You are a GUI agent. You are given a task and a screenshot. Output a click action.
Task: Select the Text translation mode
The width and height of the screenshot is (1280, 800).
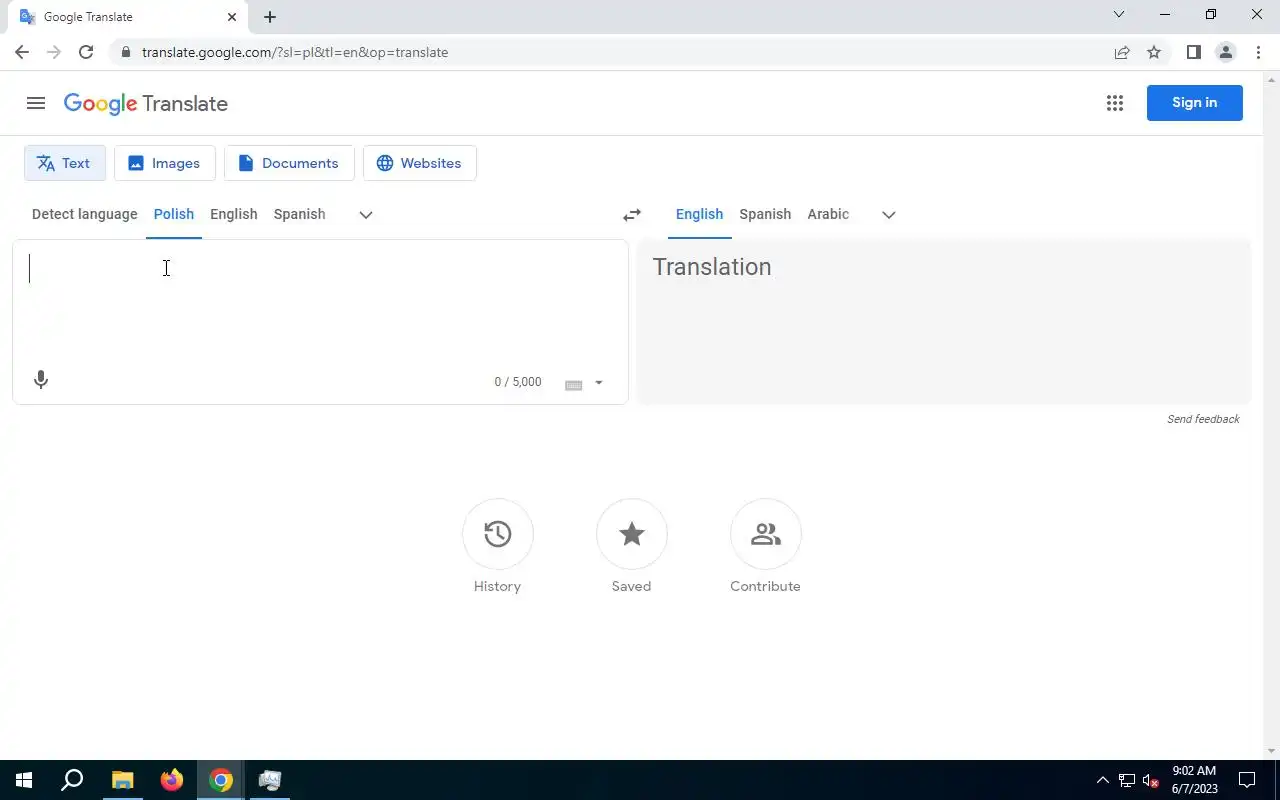65,163
